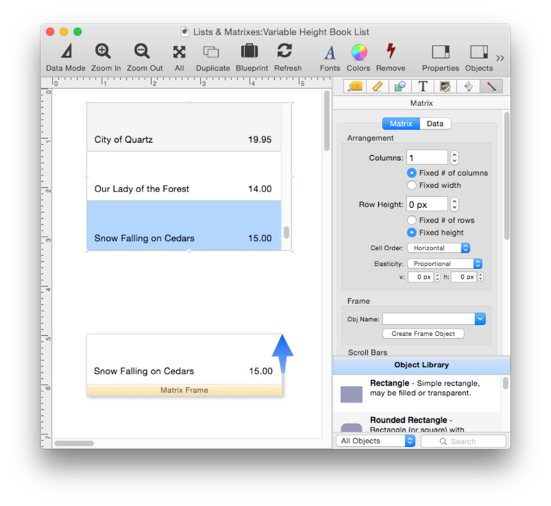551x506 pixels.
Task: Choose the Fixed # of rows option
Action: tap(411, 220)
